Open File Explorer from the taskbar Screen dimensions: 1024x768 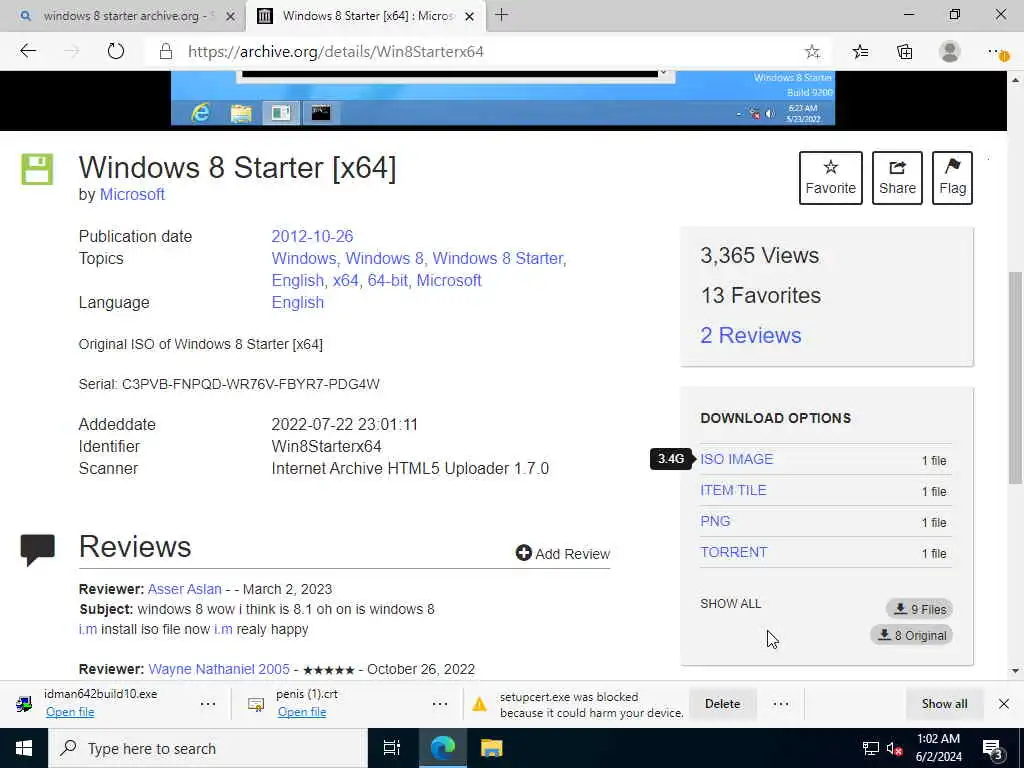[x=491, y=748]
